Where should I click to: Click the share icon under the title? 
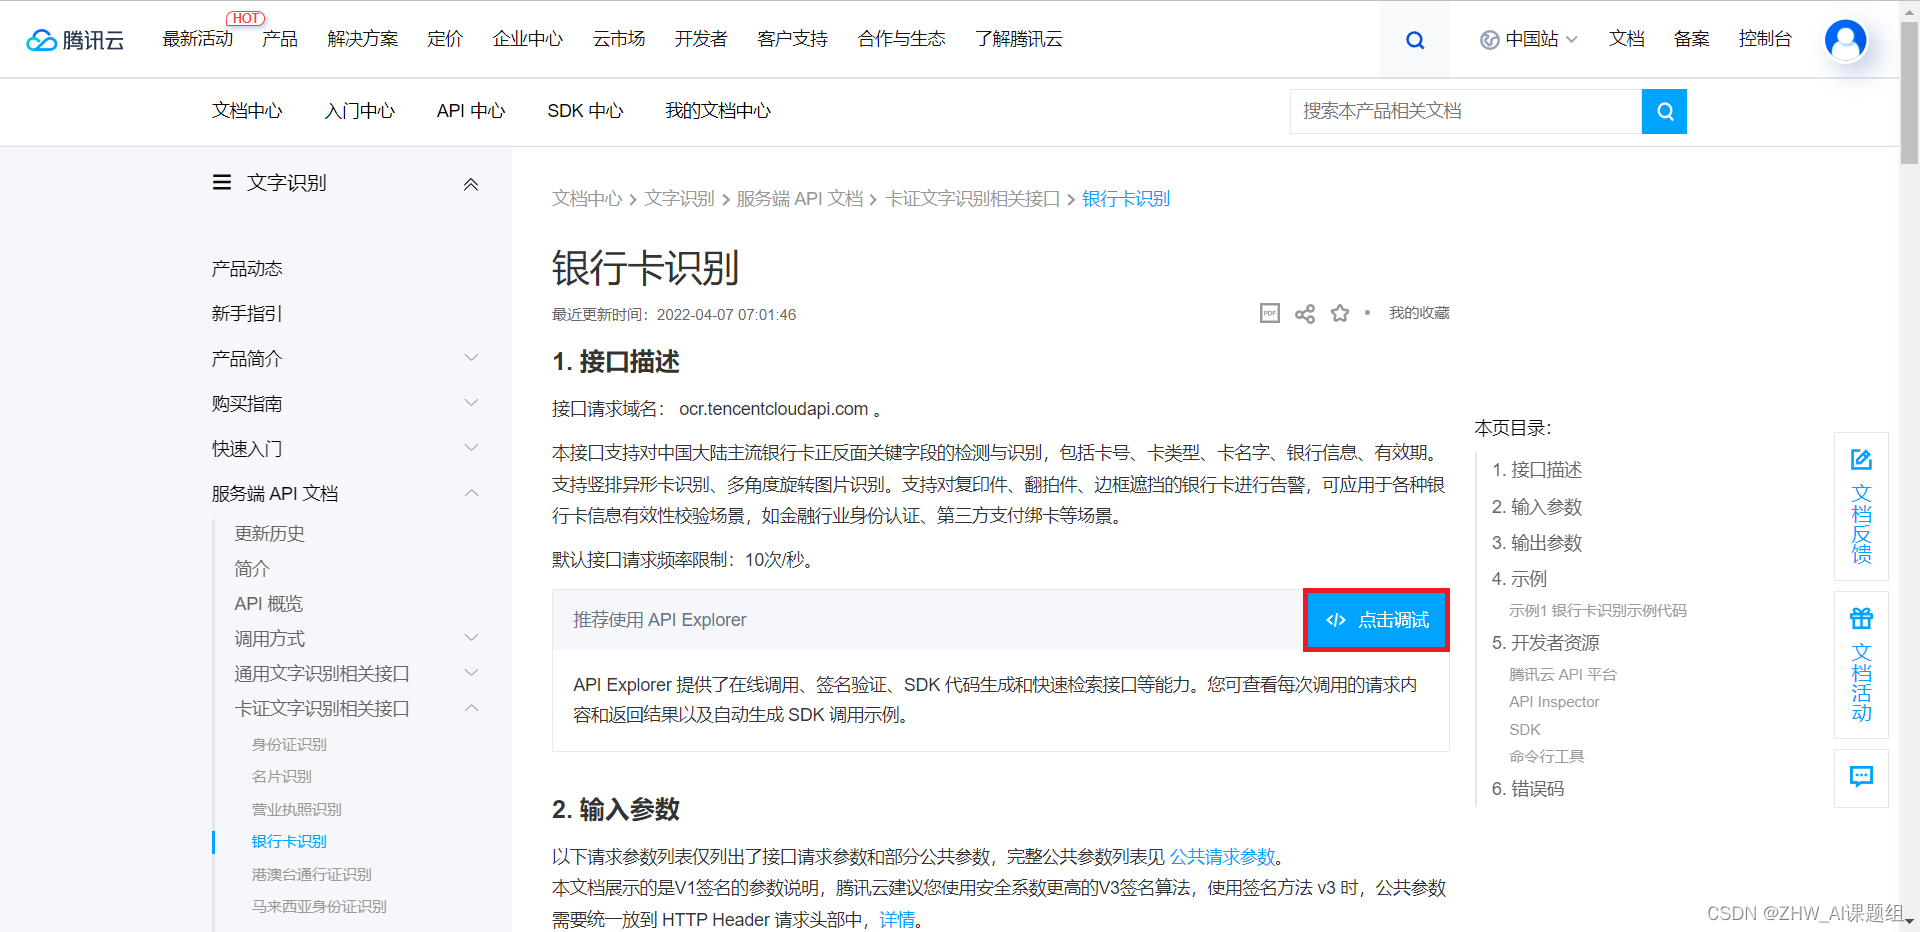pyautogui.click(x=1305, y=314)
